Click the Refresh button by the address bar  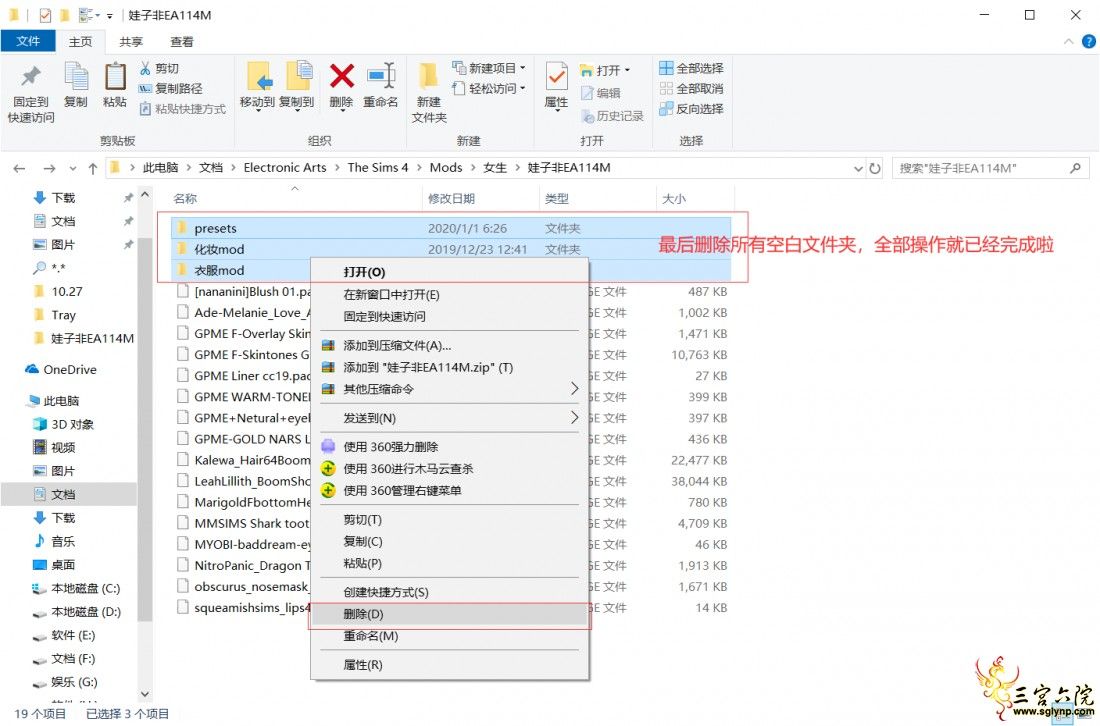coord(874,168)
